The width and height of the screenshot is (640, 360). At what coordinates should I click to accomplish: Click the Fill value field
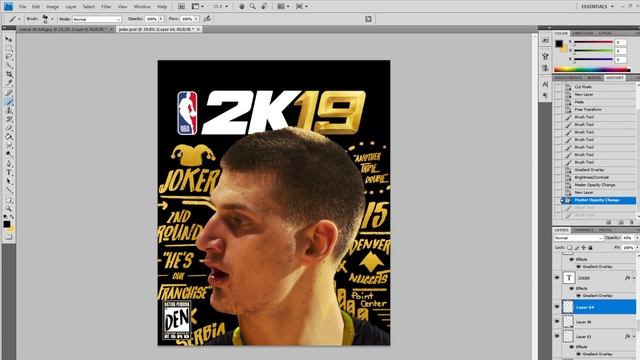(x=628, y=248)
